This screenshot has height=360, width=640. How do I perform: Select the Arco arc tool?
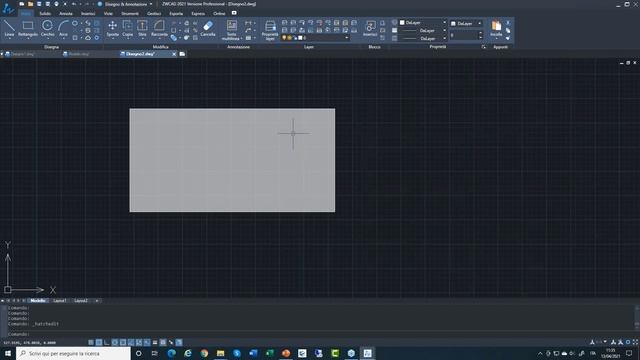(x=63, y=29)
